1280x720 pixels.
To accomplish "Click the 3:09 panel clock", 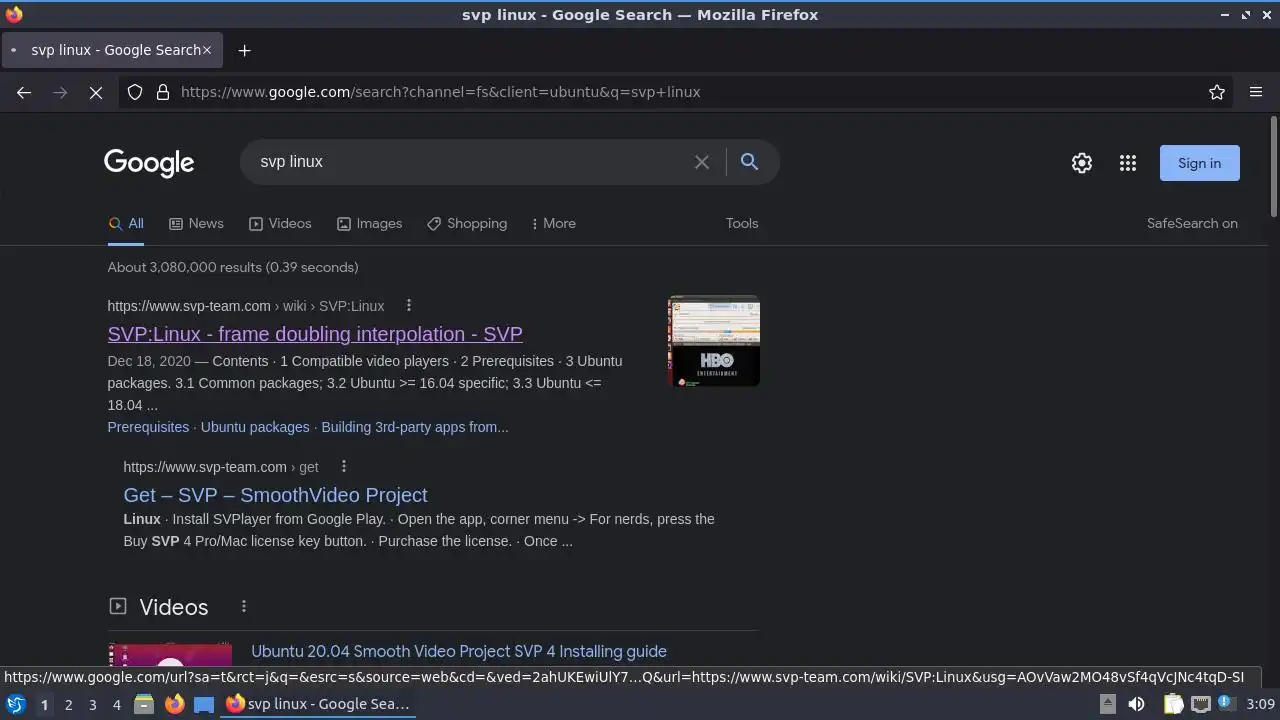I will 1260,704.
